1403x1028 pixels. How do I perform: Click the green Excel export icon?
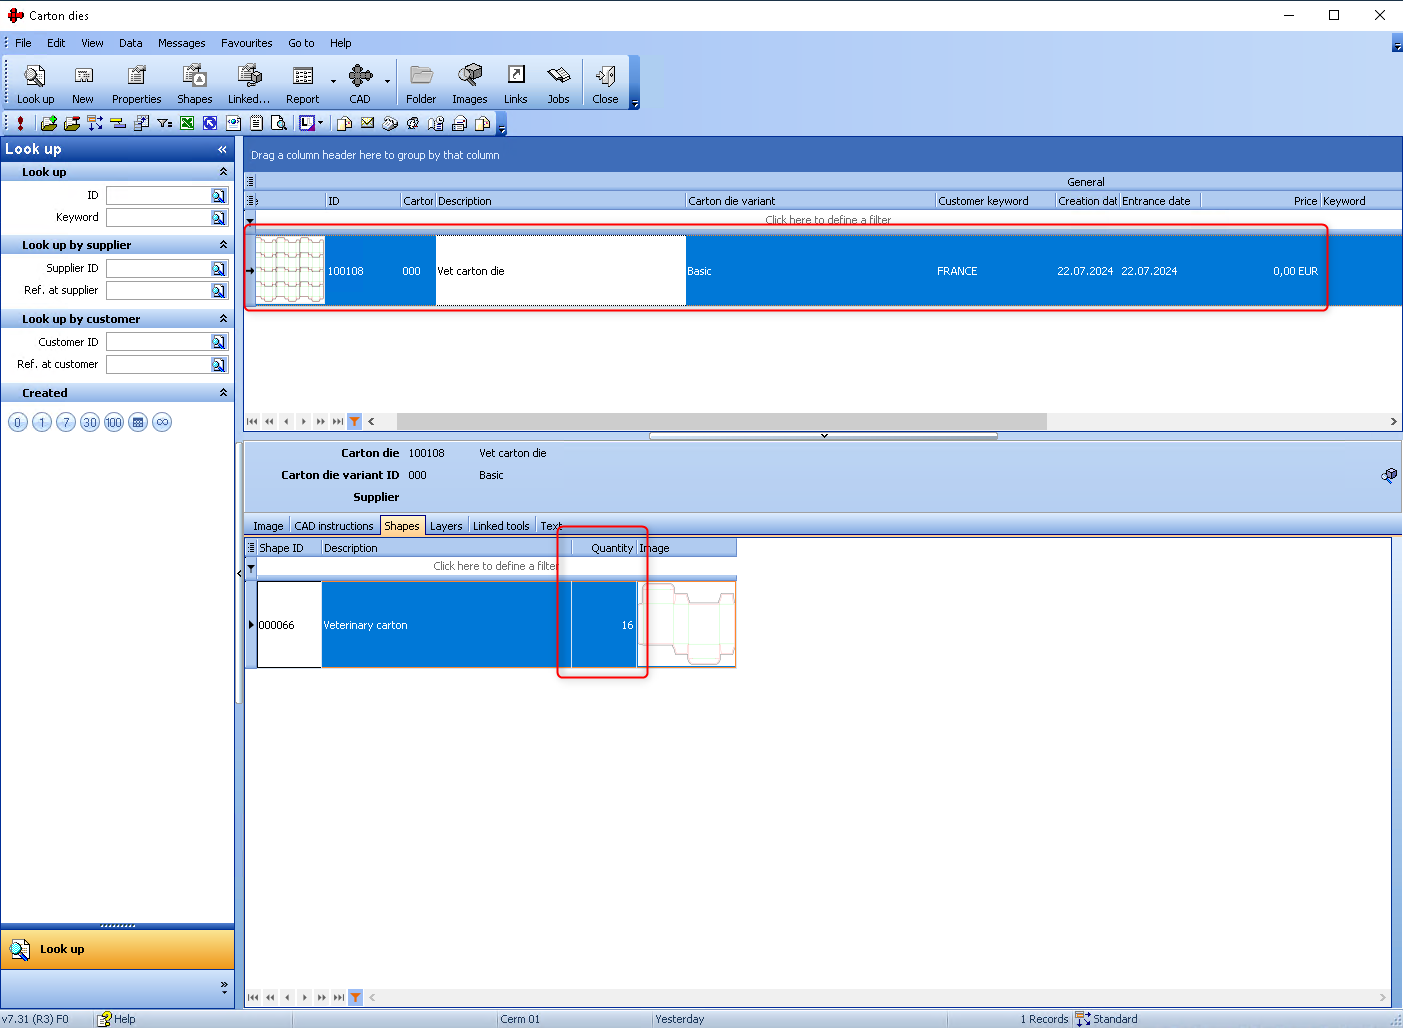tap(187, 123)
